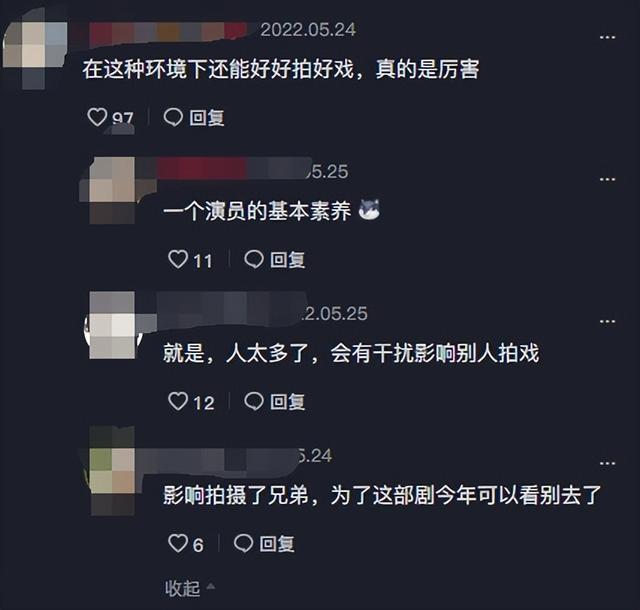
Task: Like the reply with 6 likes
Action: [178, 543]
